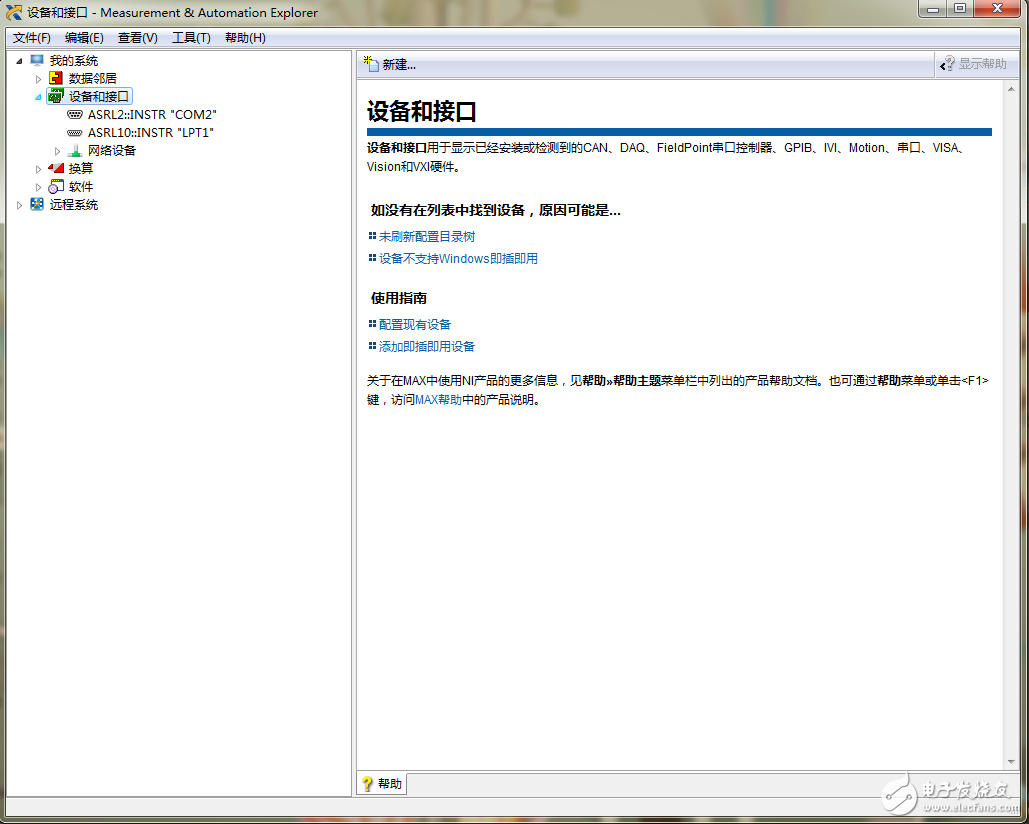
Task: Click the help pane scroll up arrow
Action: [x=1011, y=88]
